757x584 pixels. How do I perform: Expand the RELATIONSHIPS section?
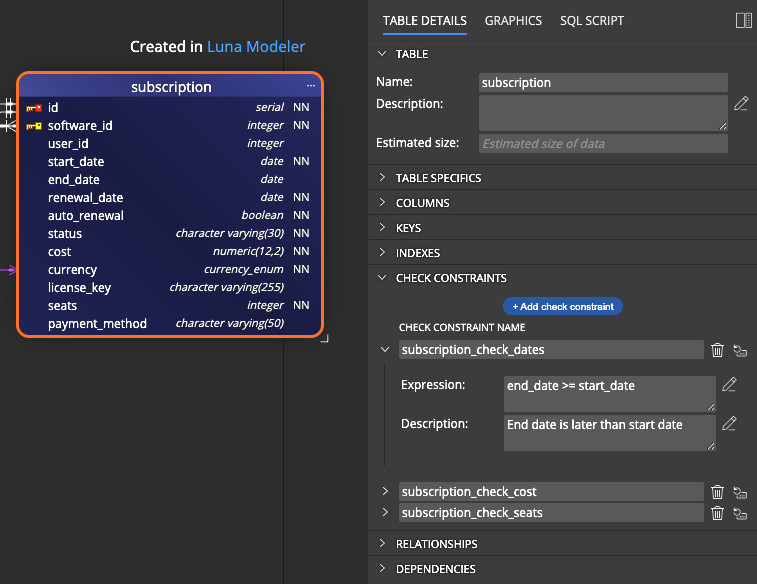(x=382, y=543)
